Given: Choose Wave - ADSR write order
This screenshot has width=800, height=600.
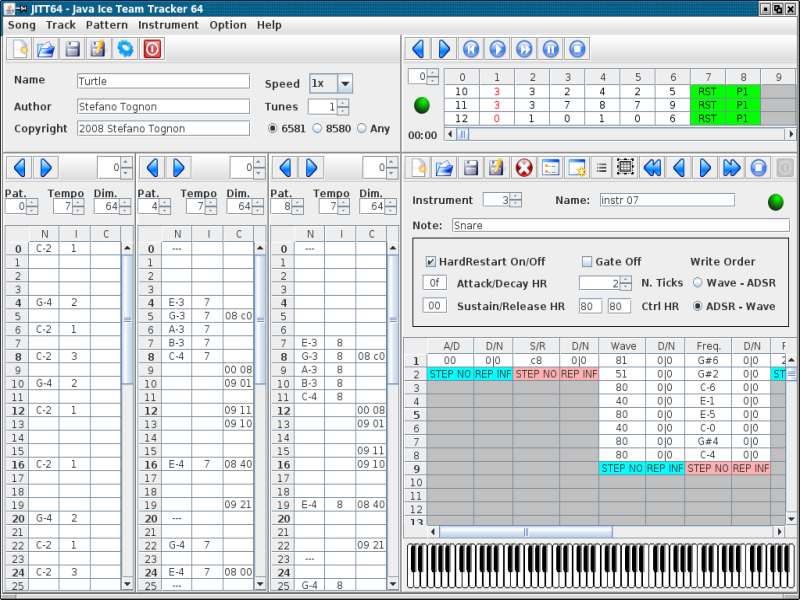Looking at the screenshot, I should click(x=698, y=283).
